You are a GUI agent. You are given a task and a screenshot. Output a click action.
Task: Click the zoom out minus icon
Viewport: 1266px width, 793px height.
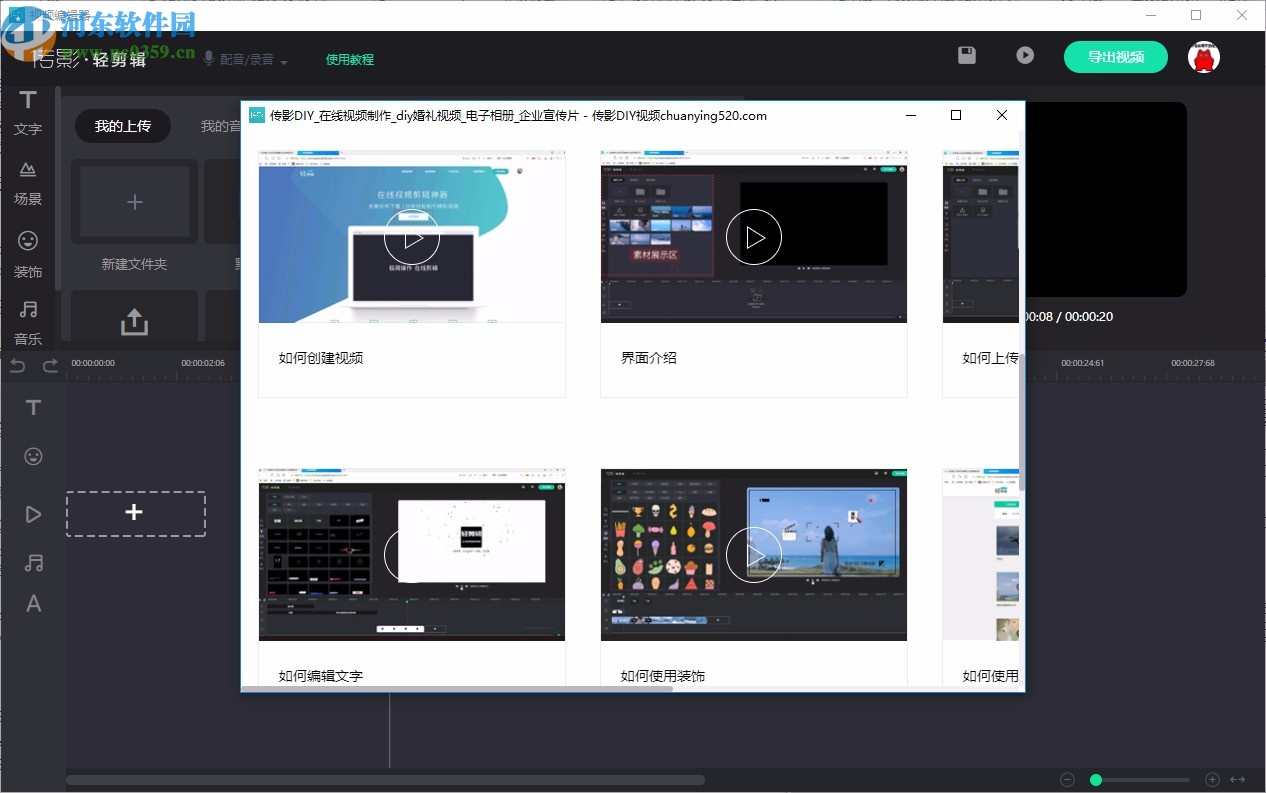click(x=1067, y=779)
